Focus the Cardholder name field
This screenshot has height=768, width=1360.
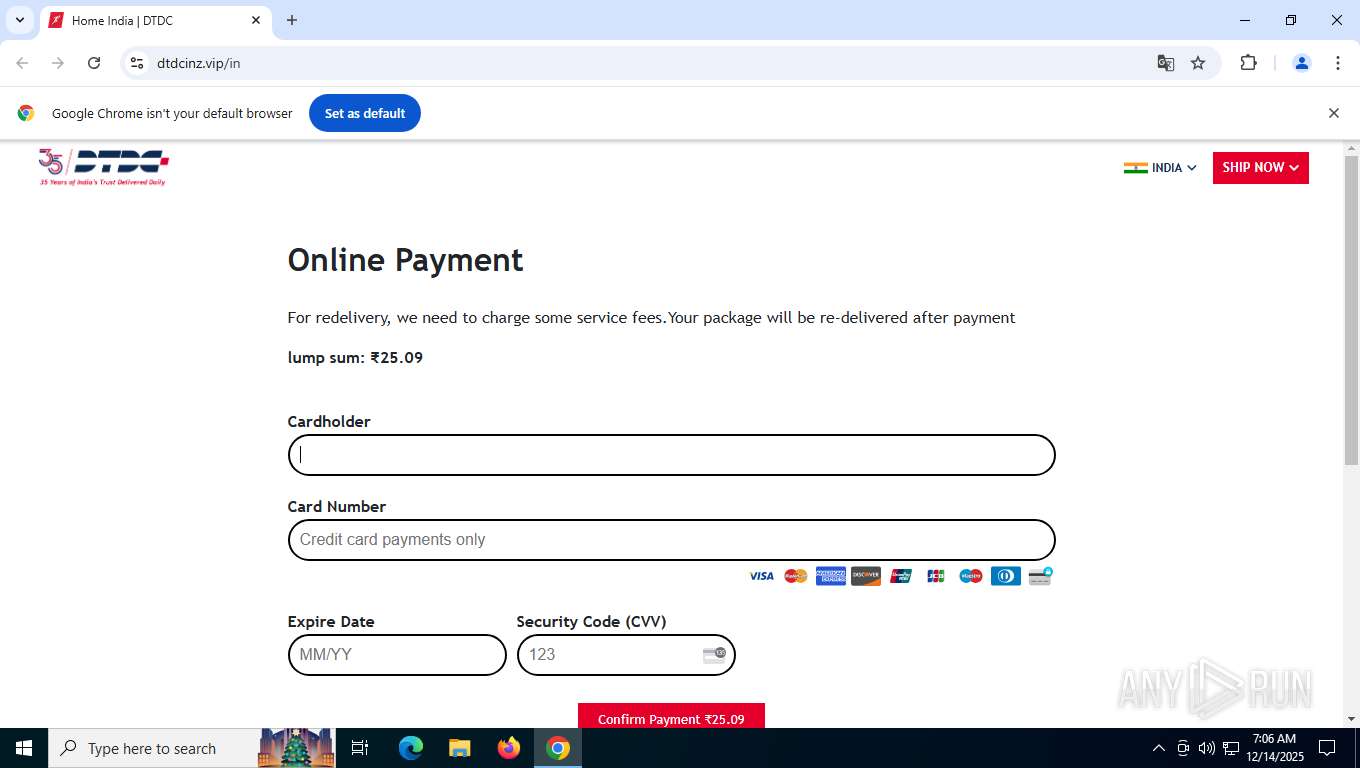click(x=671, y=455)
